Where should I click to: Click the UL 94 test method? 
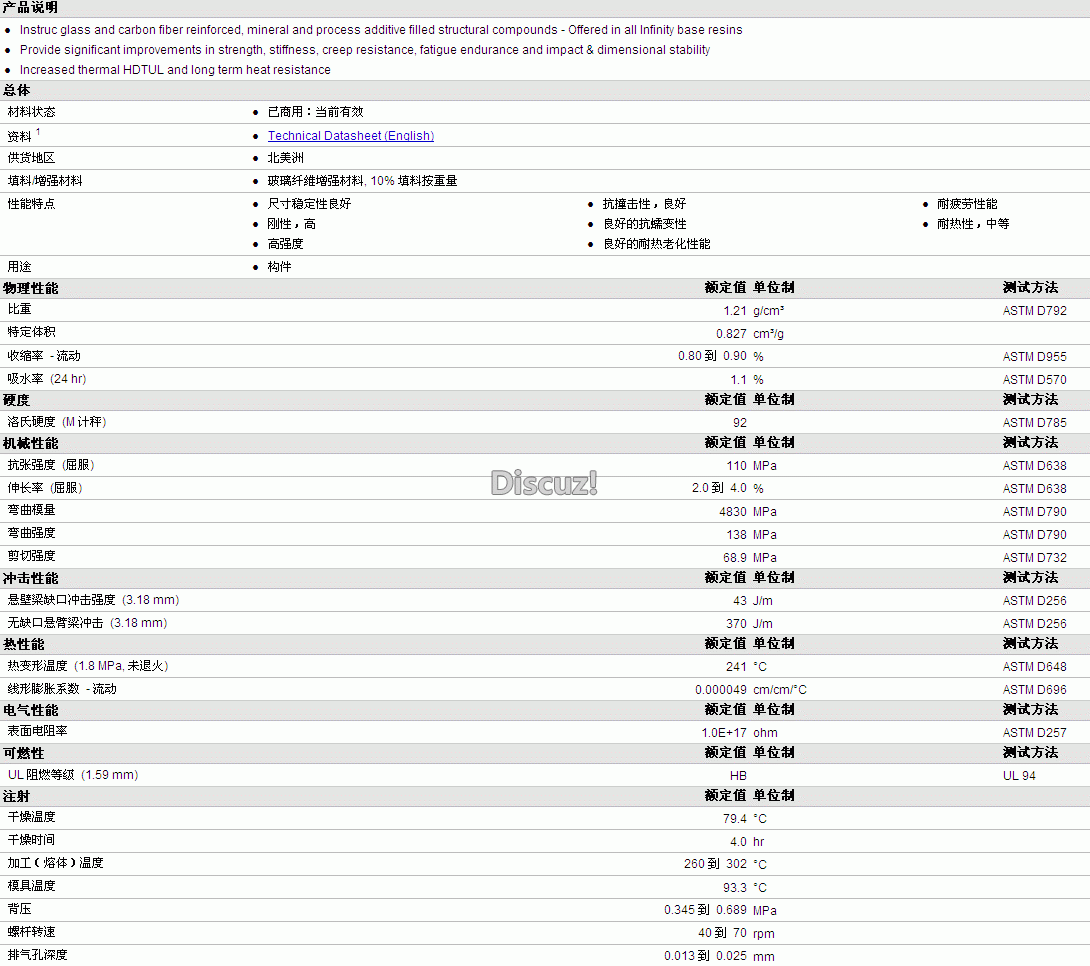pyautogui.click(x=1019, y=776)
